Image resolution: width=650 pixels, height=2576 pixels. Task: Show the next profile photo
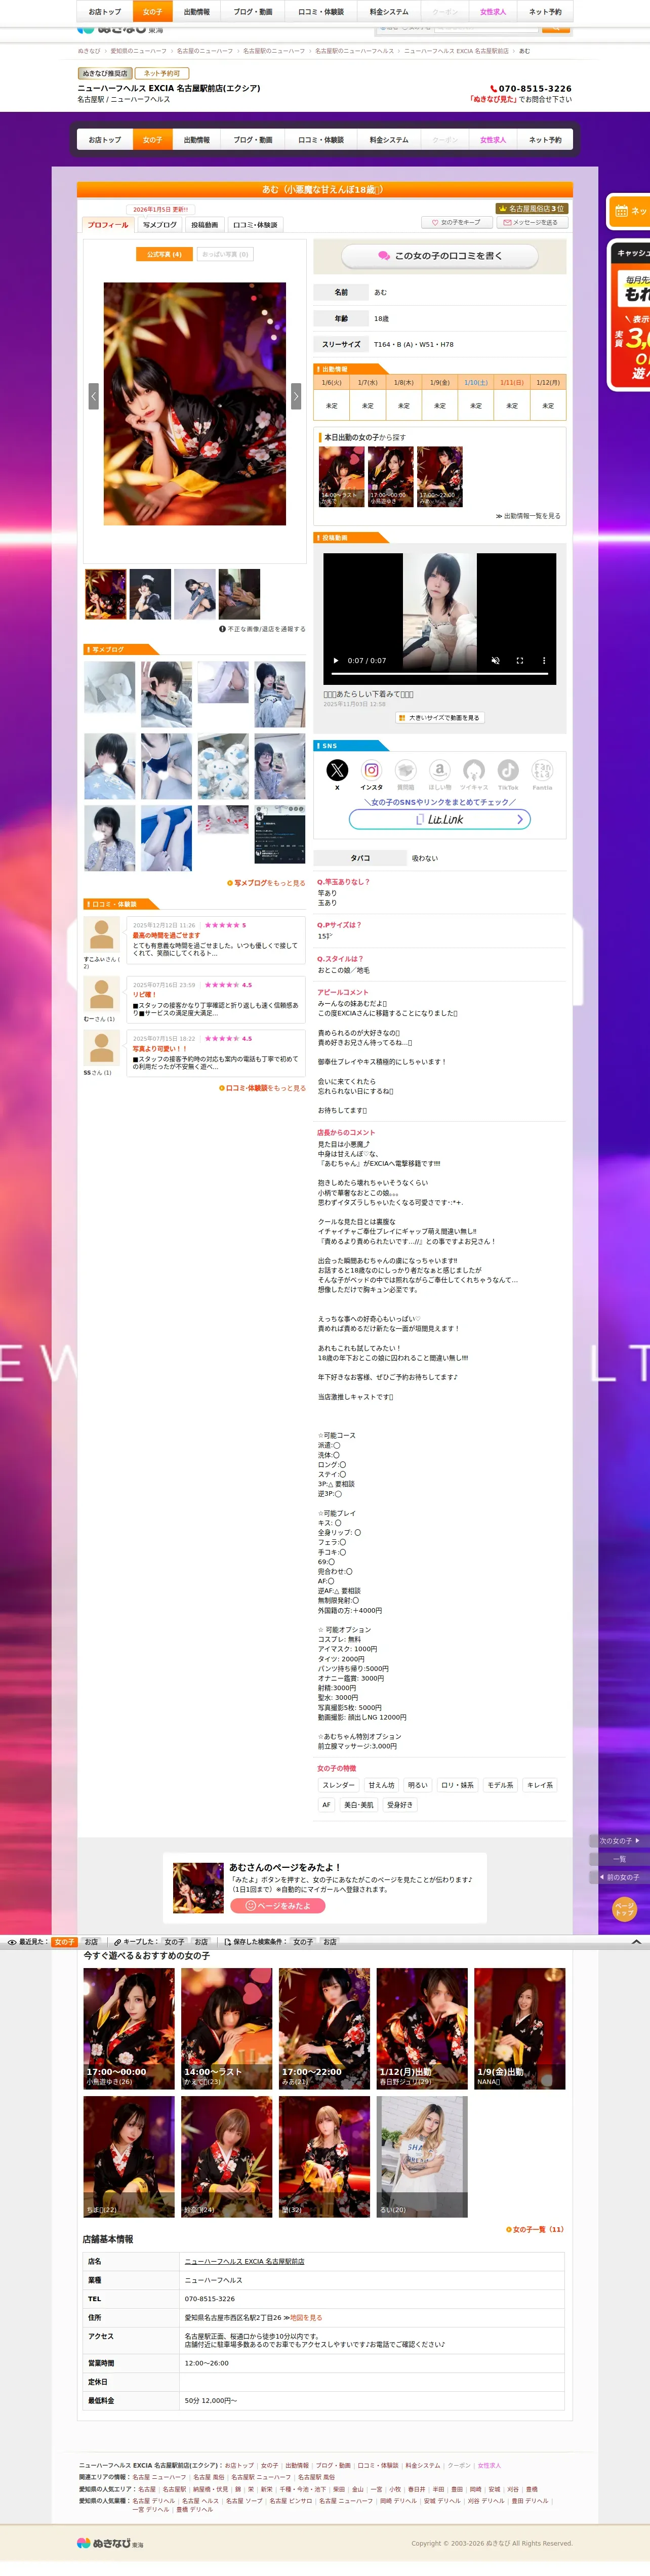[296, 396]
